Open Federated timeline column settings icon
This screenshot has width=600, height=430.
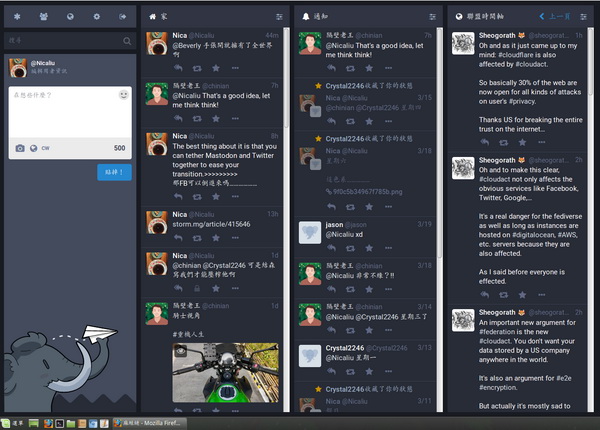[x=583, y=16]
